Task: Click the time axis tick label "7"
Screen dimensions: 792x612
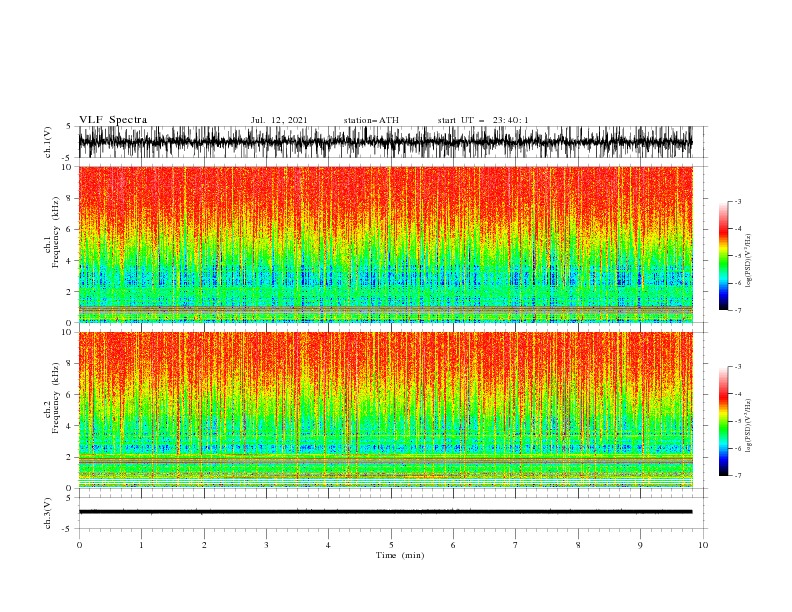Action: (516, 545)
